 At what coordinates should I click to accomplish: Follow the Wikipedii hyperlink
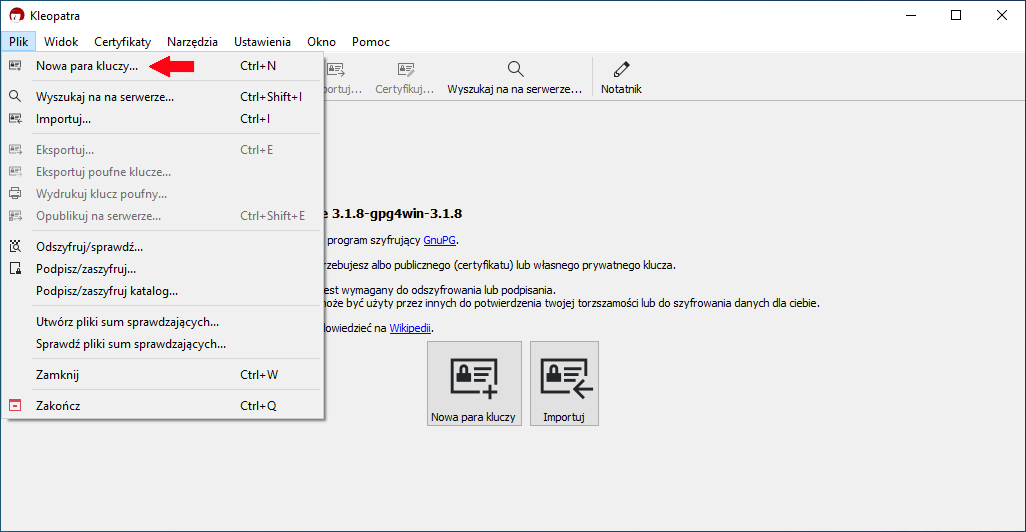(x=410, y=328)
